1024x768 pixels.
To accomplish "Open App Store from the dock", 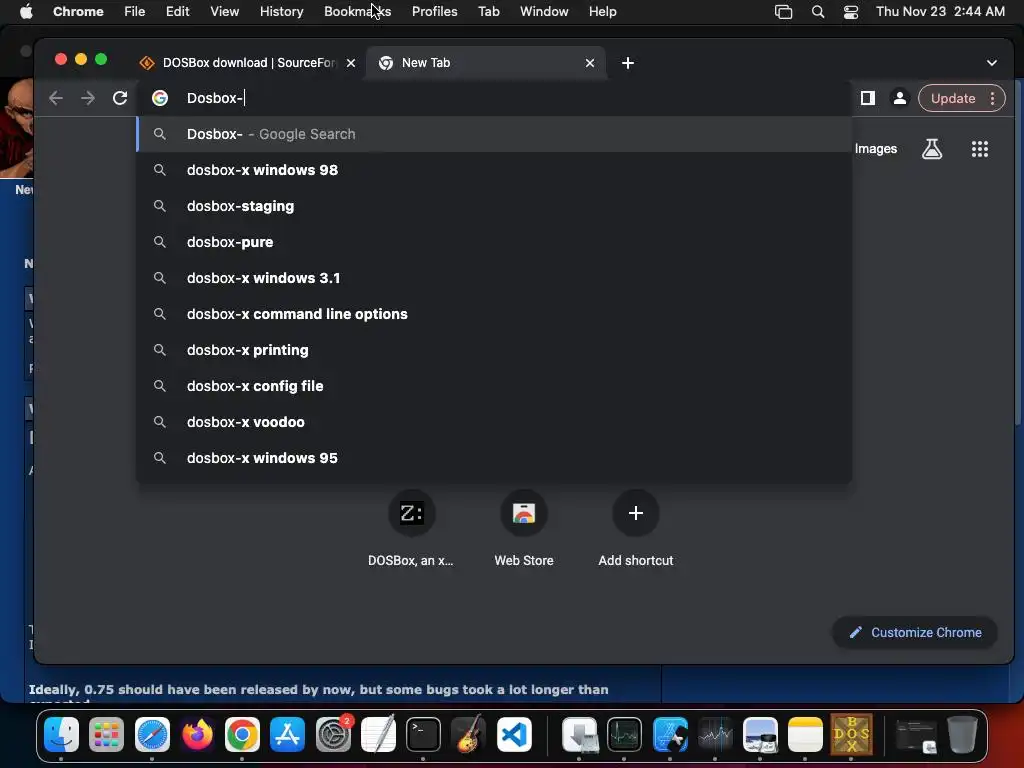I will [x=287, y=734].
